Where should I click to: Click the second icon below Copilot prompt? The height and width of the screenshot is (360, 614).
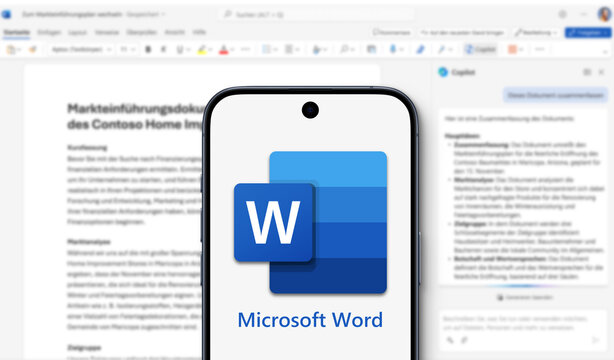coord(464,340)
